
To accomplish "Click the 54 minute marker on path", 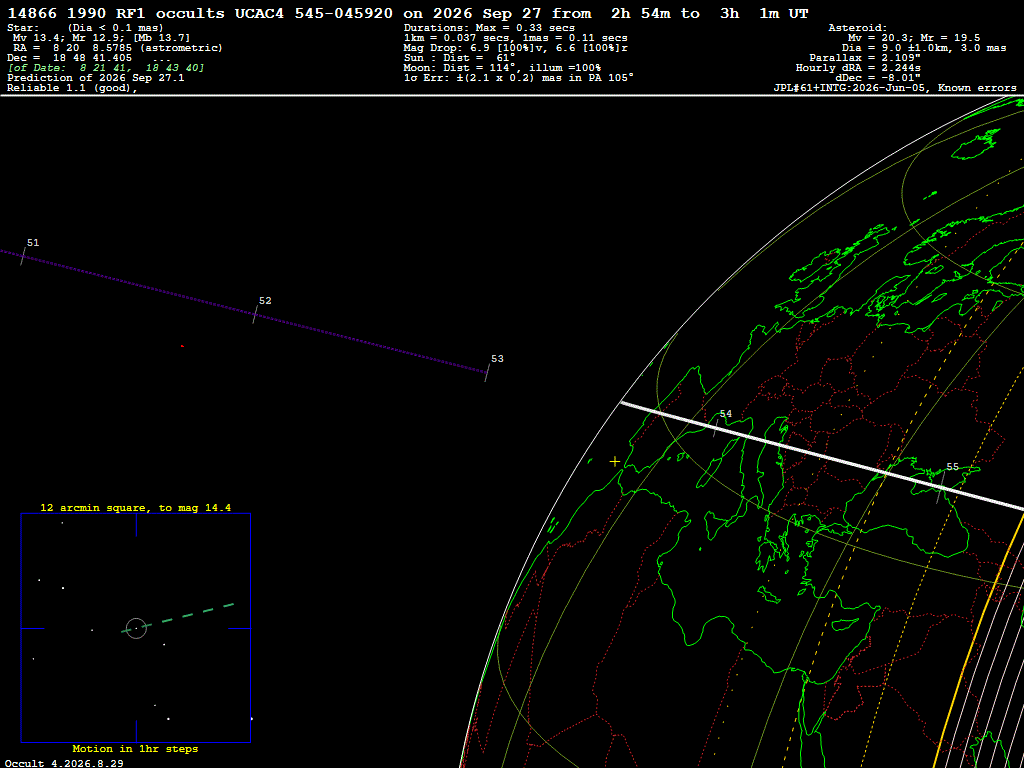I will click(x=716, y=428).
